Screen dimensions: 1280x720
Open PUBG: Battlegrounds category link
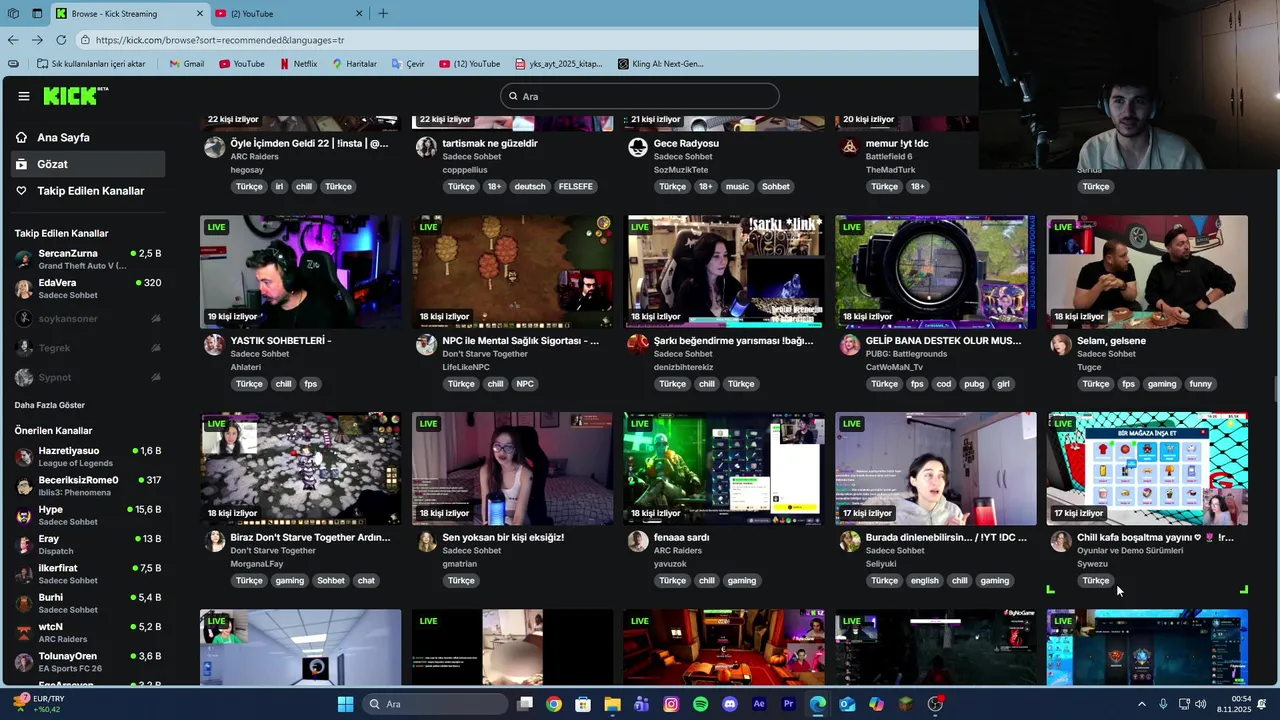point(906,354)
